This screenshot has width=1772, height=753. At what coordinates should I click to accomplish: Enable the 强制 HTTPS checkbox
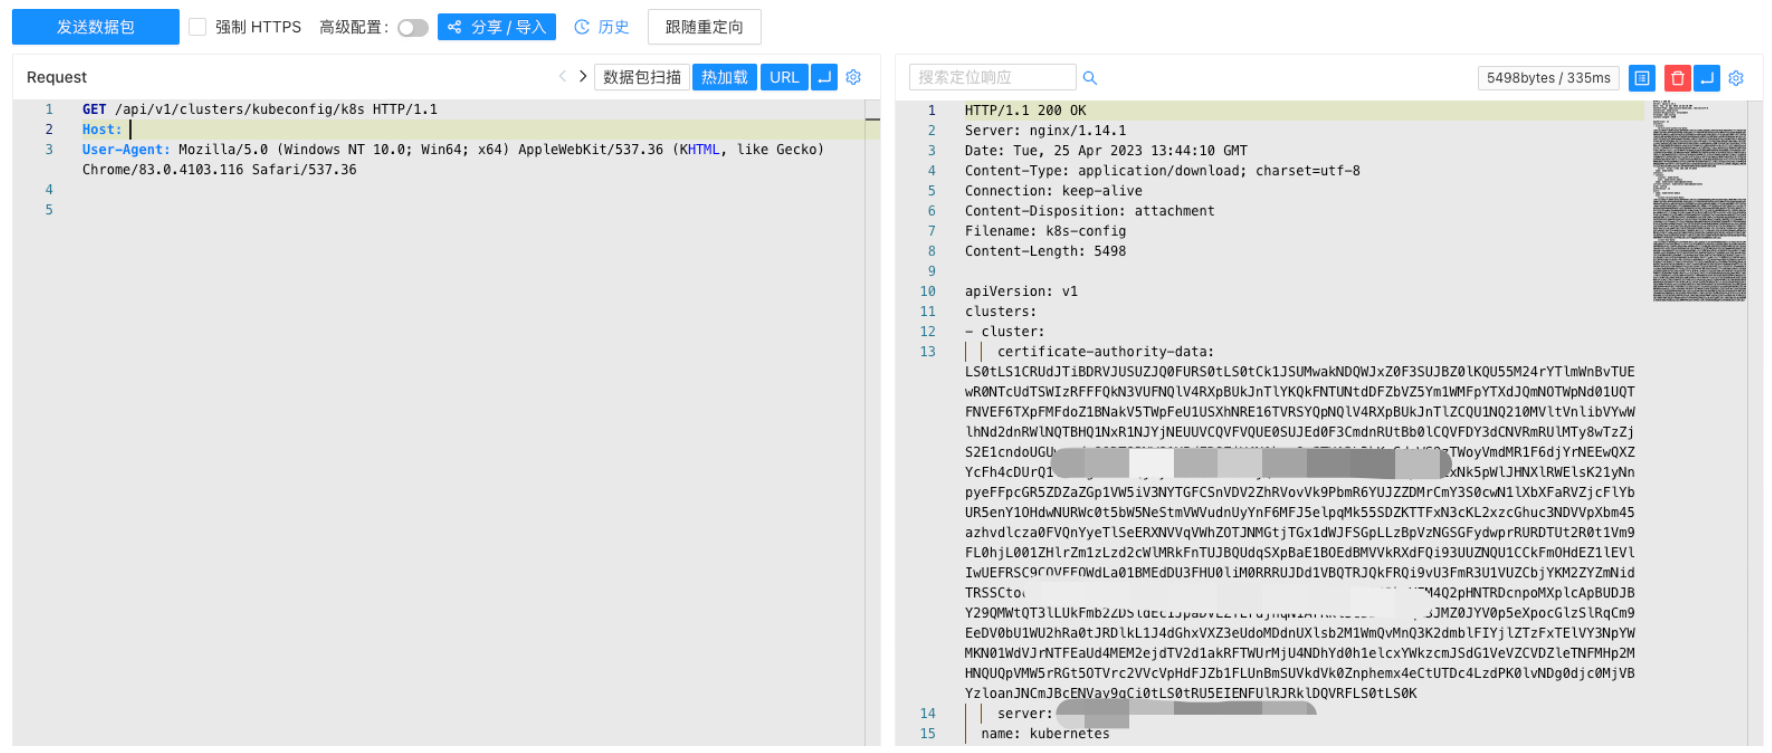198,27
